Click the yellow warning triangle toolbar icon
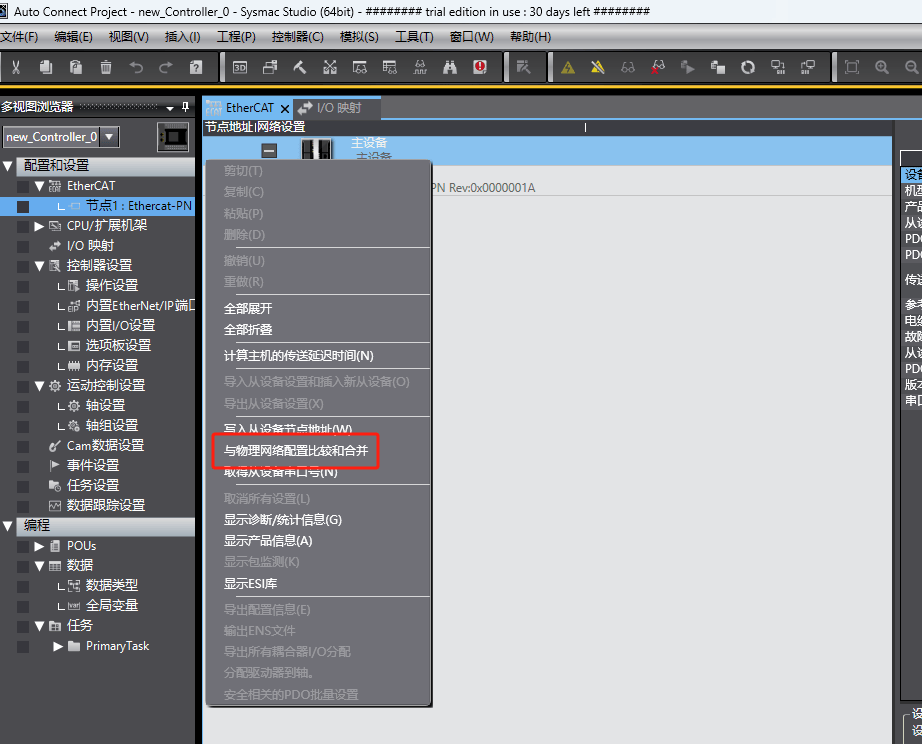 (568, 68)
